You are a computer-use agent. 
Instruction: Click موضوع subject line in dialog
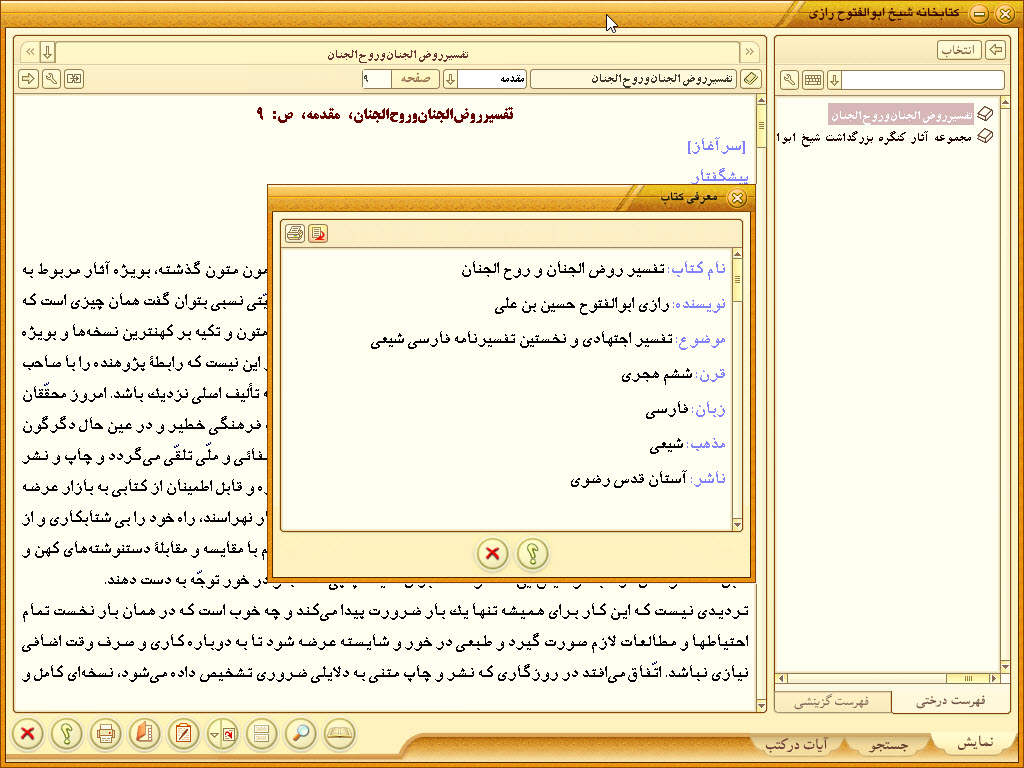(548, 340)
